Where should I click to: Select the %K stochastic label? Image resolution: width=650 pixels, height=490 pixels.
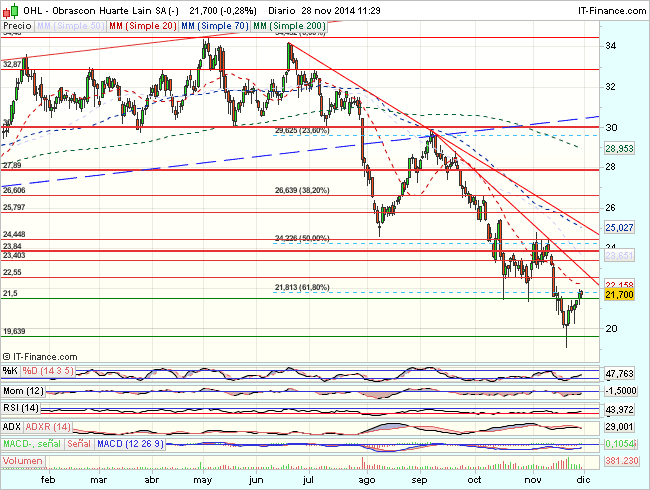[10, 371]
